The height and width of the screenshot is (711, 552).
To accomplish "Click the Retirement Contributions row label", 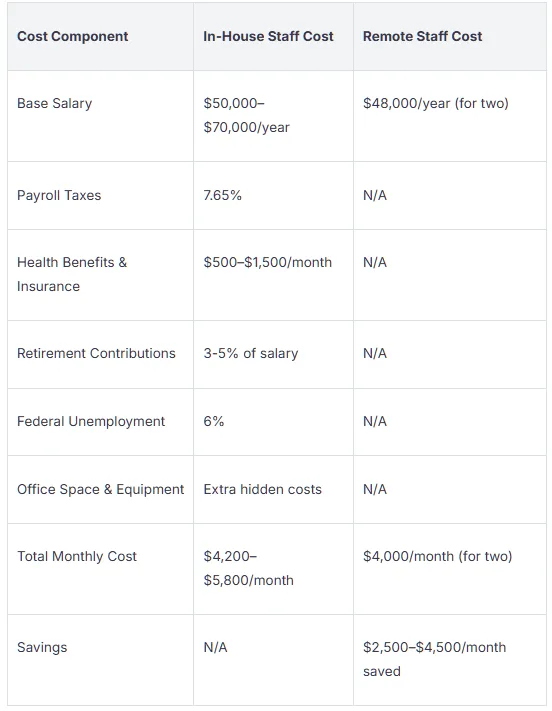I will tap(96, 353).
